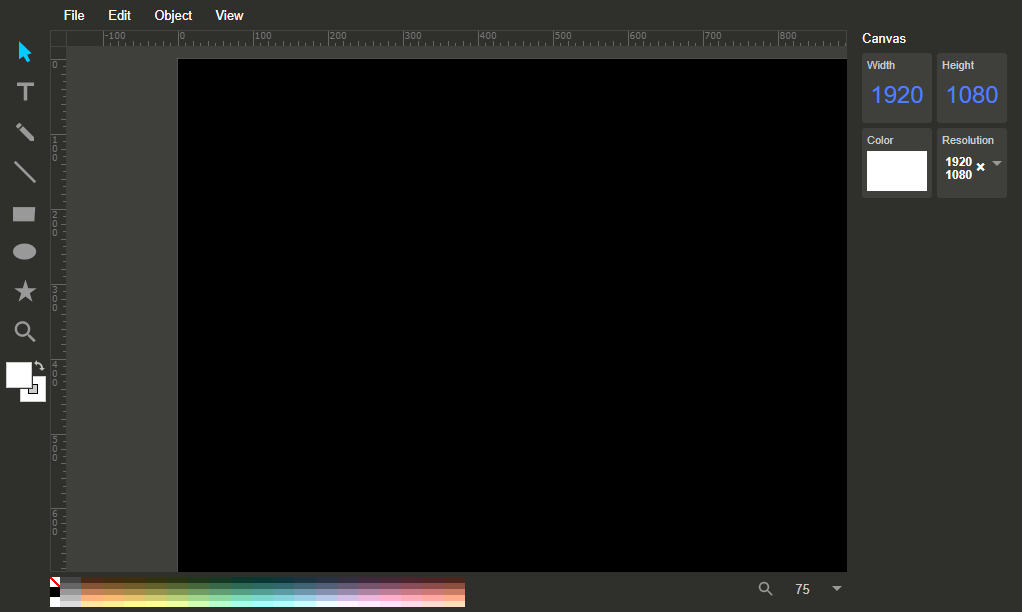Pick the black swatch in palette
The height and width of the screenshot is (612, 1022).
[55, 592]
